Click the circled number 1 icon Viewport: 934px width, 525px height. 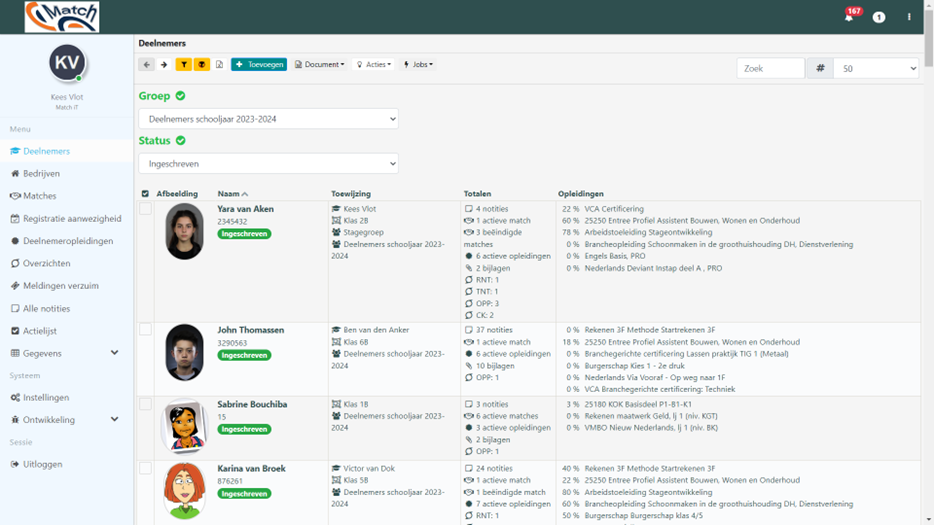click(879, 17)
